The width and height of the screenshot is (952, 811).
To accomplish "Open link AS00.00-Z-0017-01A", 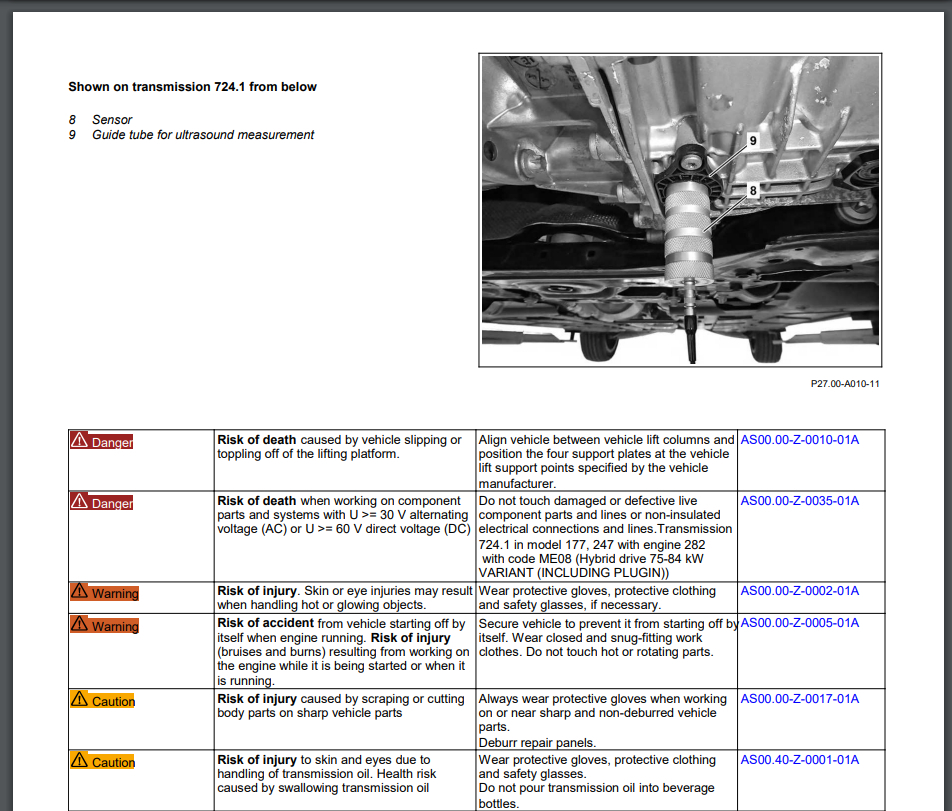I will [x=800, y=699].
